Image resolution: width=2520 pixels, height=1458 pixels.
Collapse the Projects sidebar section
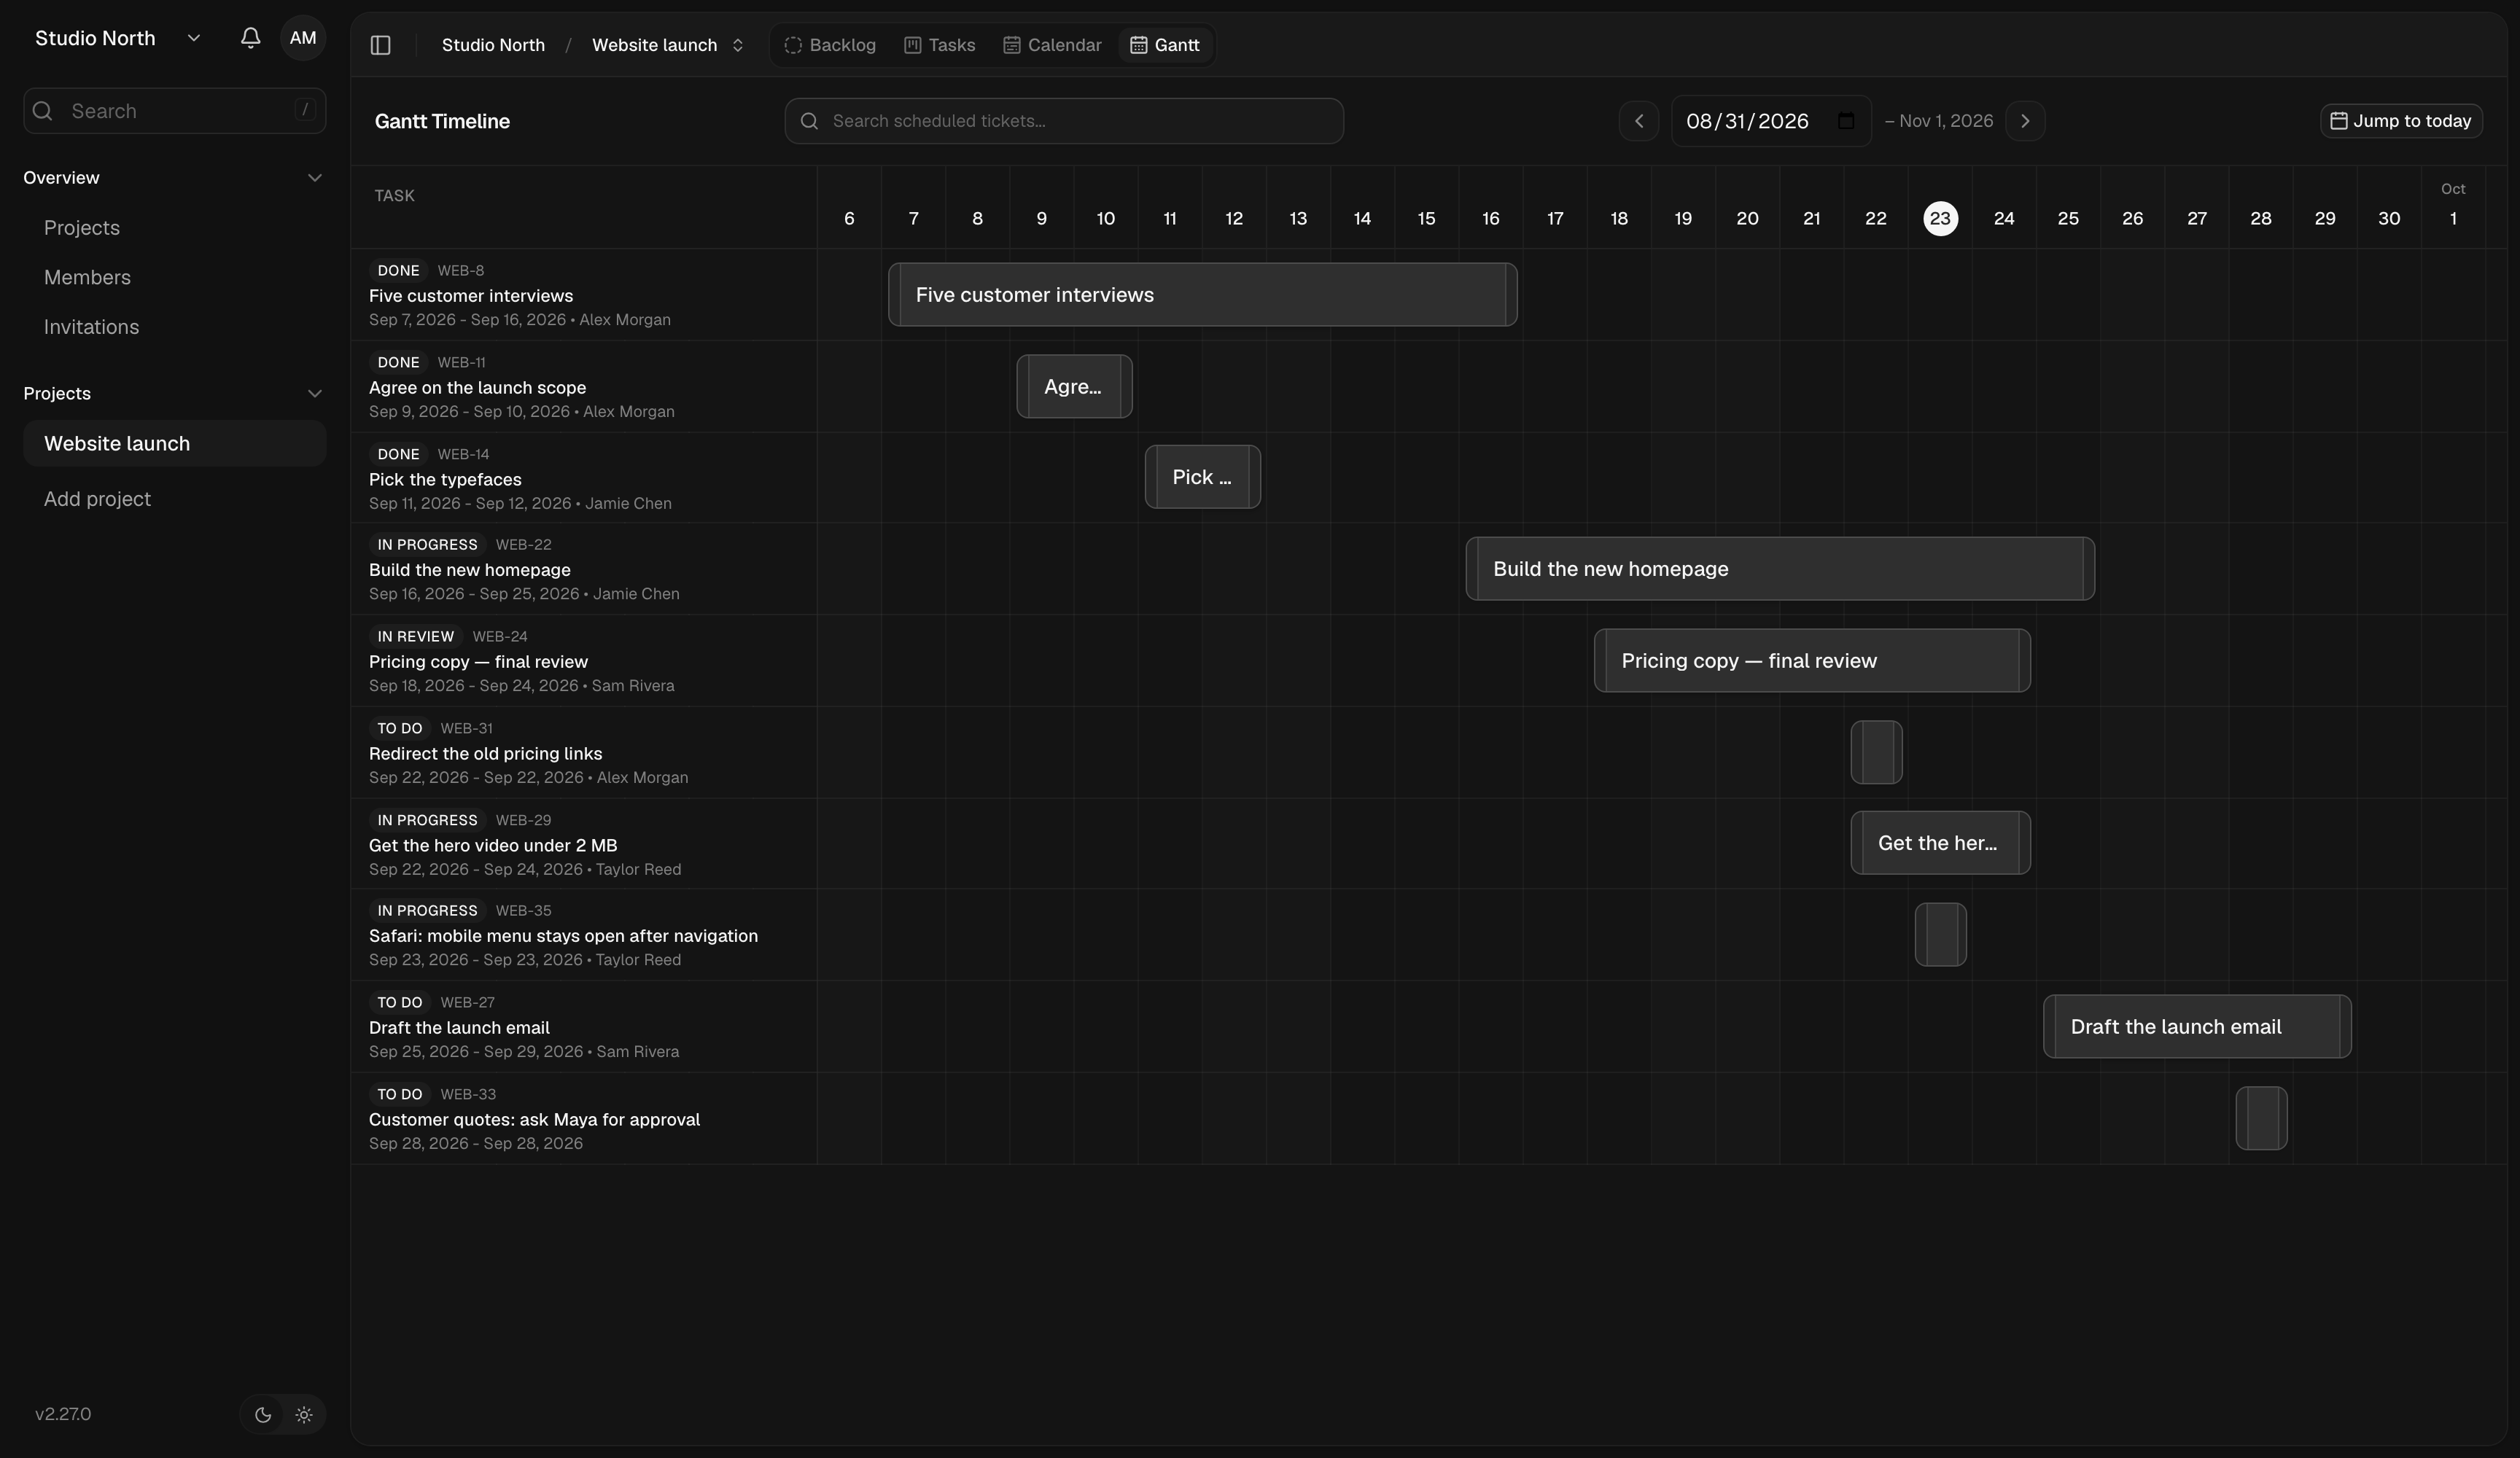(x=174, y=394)
